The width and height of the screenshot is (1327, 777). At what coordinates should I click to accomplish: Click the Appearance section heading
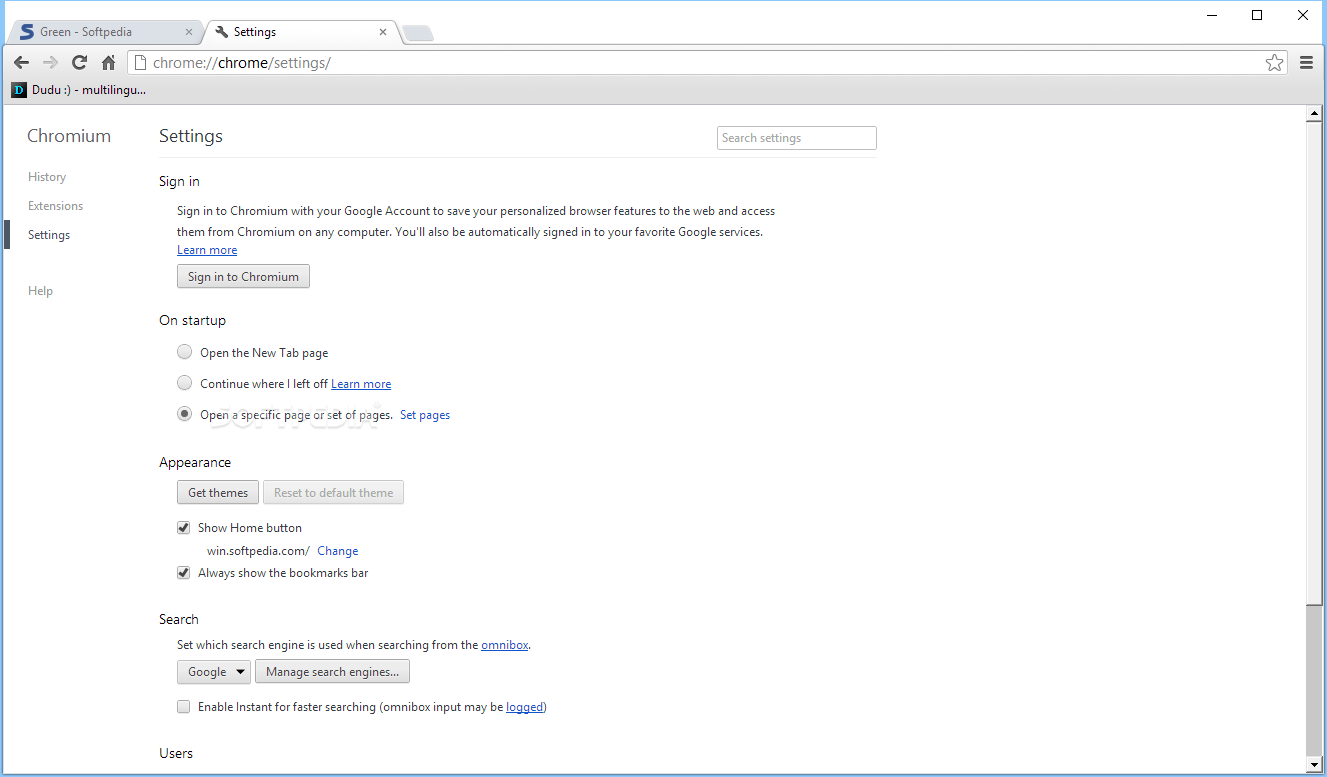[x=195, y=462]
